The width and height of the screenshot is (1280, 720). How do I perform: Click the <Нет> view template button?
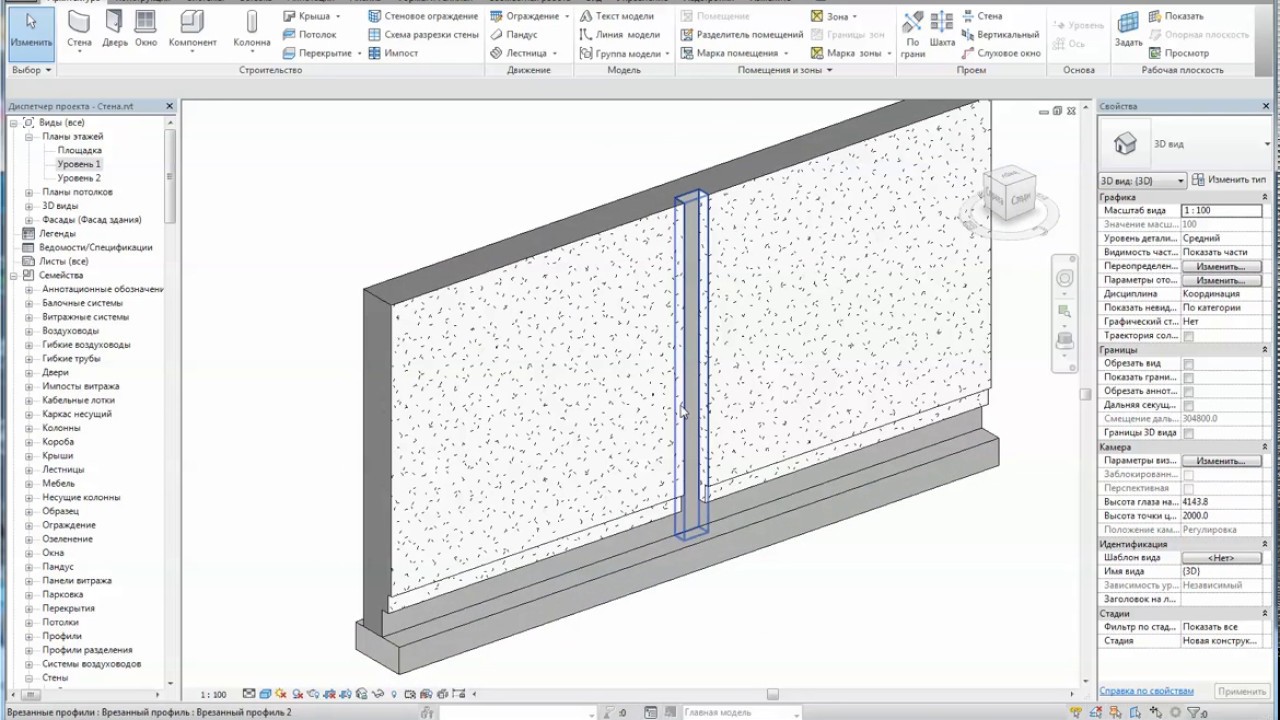coord(1221,558)
